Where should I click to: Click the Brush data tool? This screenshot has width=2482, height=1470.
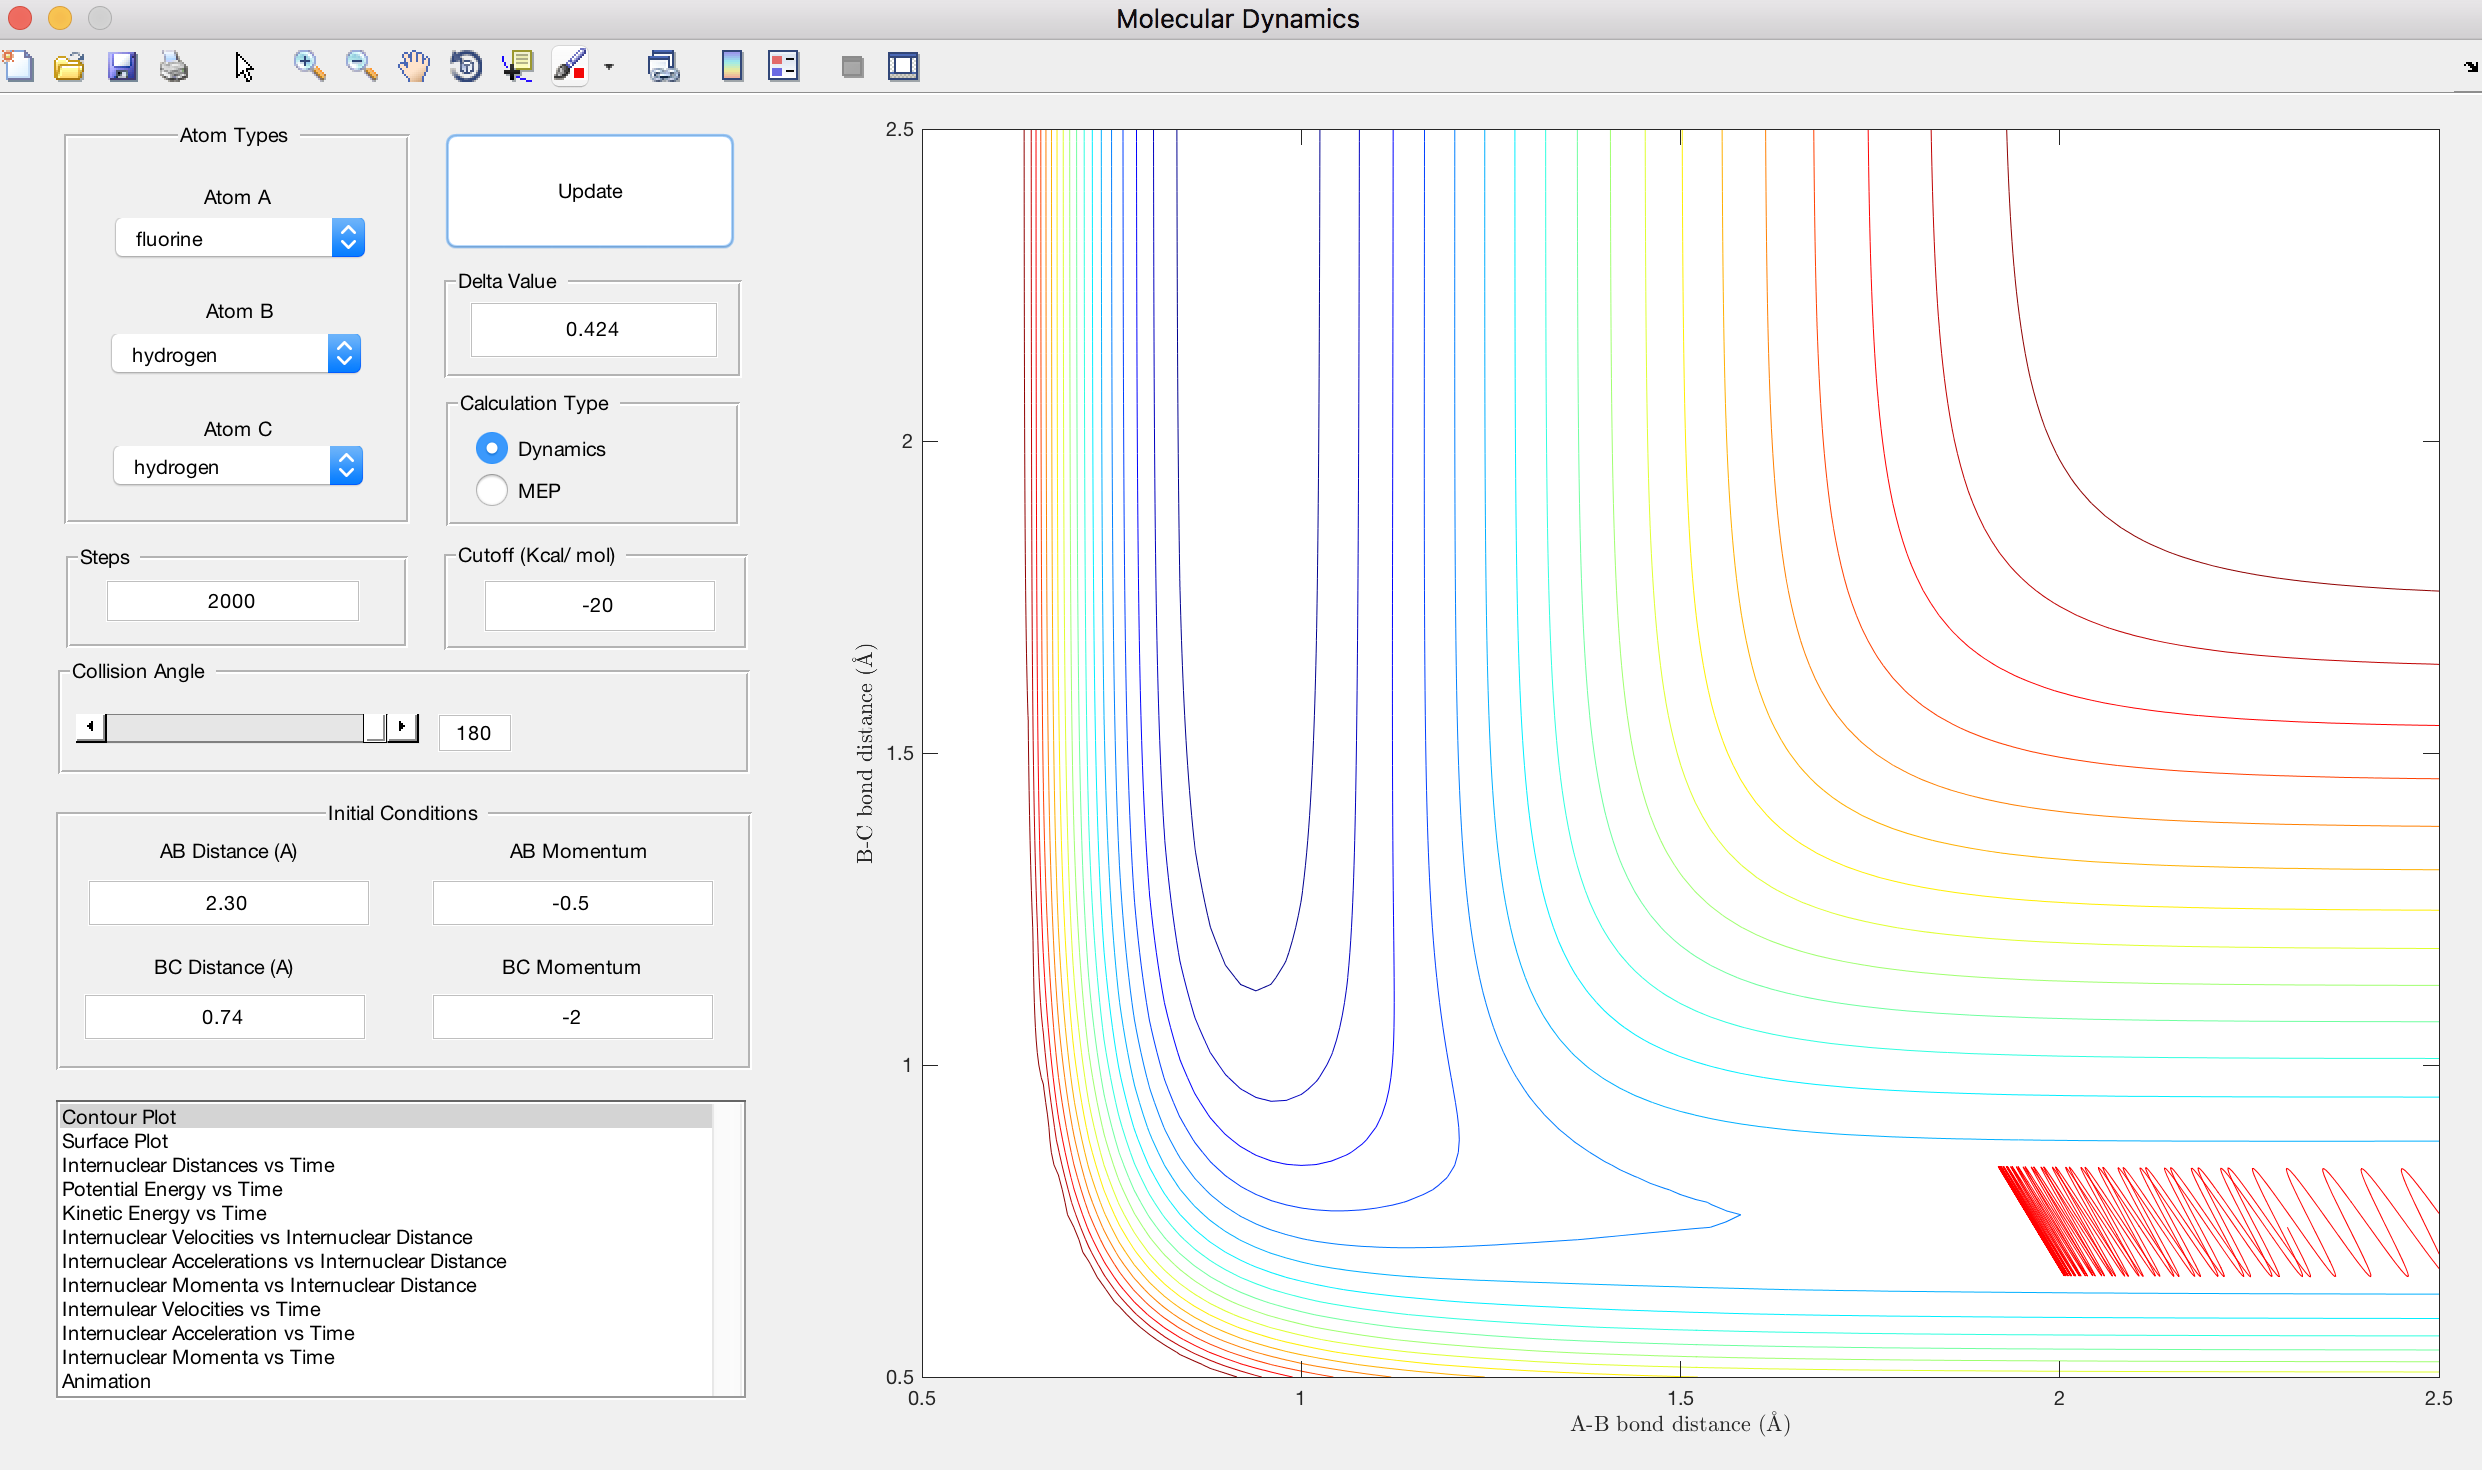pos(570,67)
